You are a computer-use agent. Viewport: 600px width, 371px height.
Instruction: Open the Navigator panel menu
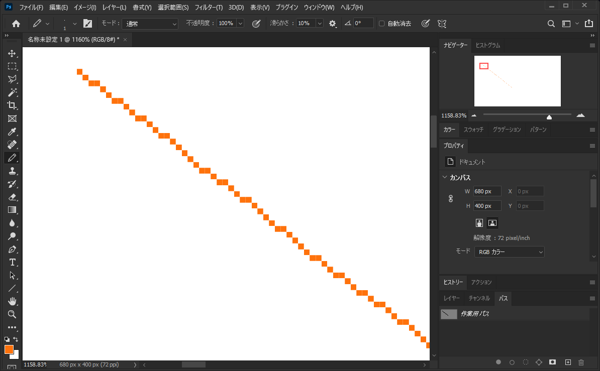[x=592, y=45]
